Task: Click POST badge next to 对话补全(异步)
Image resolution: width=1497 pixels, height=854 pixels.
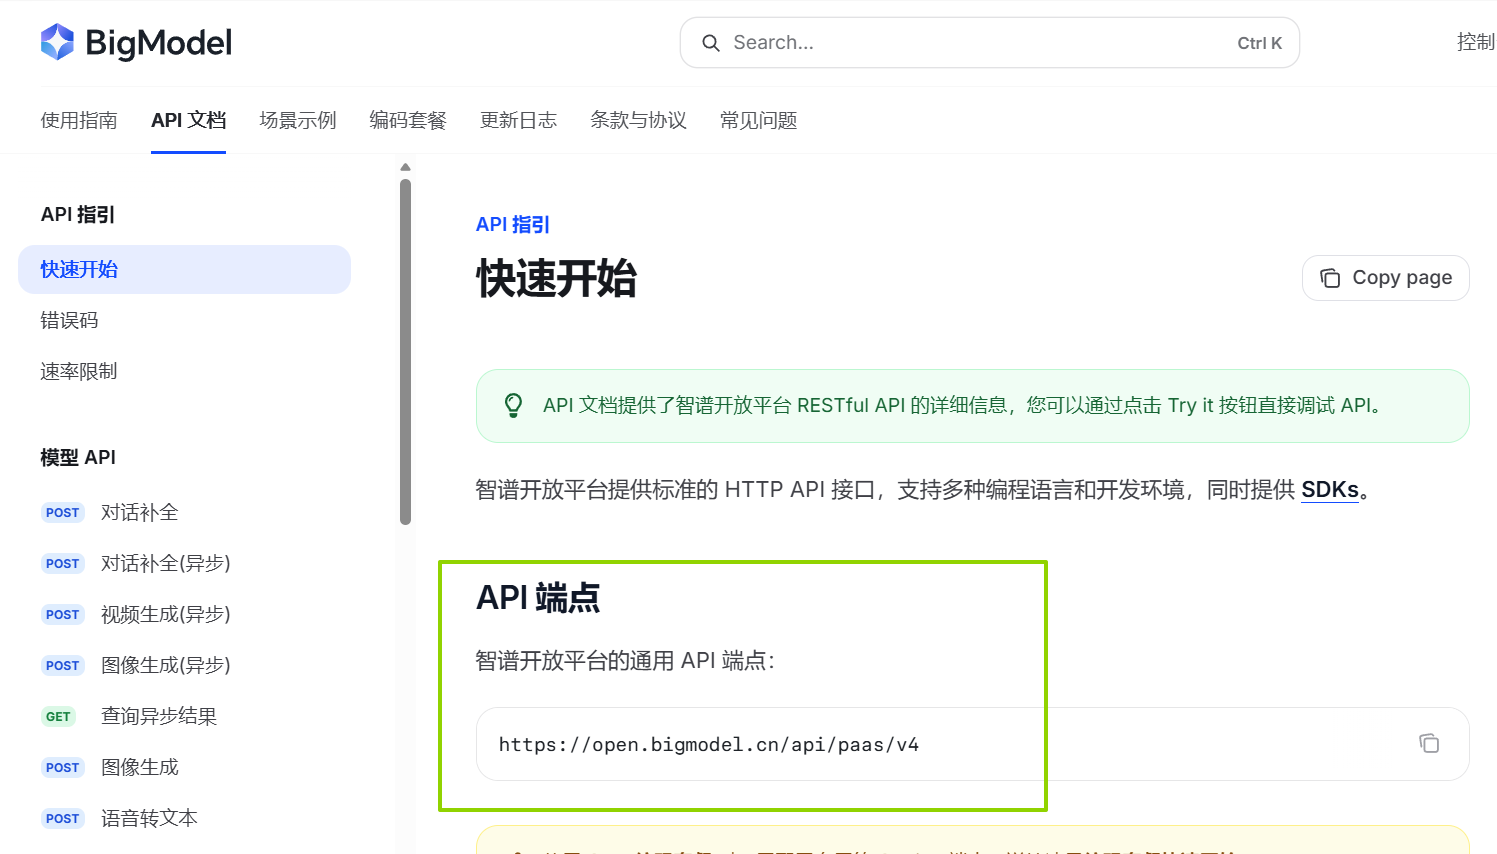Action: pos(62,563)
